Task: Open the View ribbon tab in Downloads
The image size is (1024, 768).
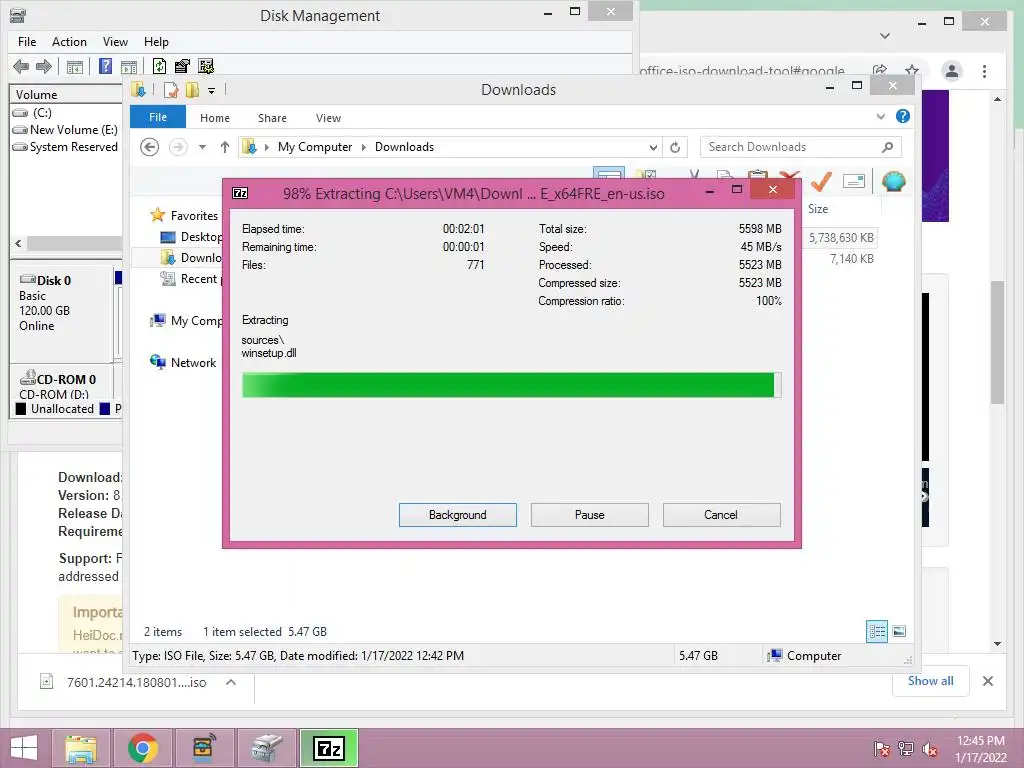Action: point(328,118)
